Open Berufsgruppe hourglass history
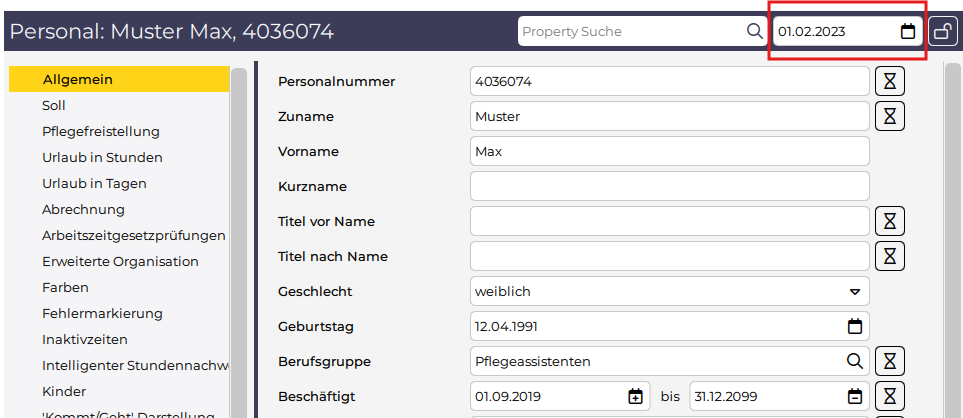This screenshot has width=963, height=418. pyautogui.click(x=890, y=361)
